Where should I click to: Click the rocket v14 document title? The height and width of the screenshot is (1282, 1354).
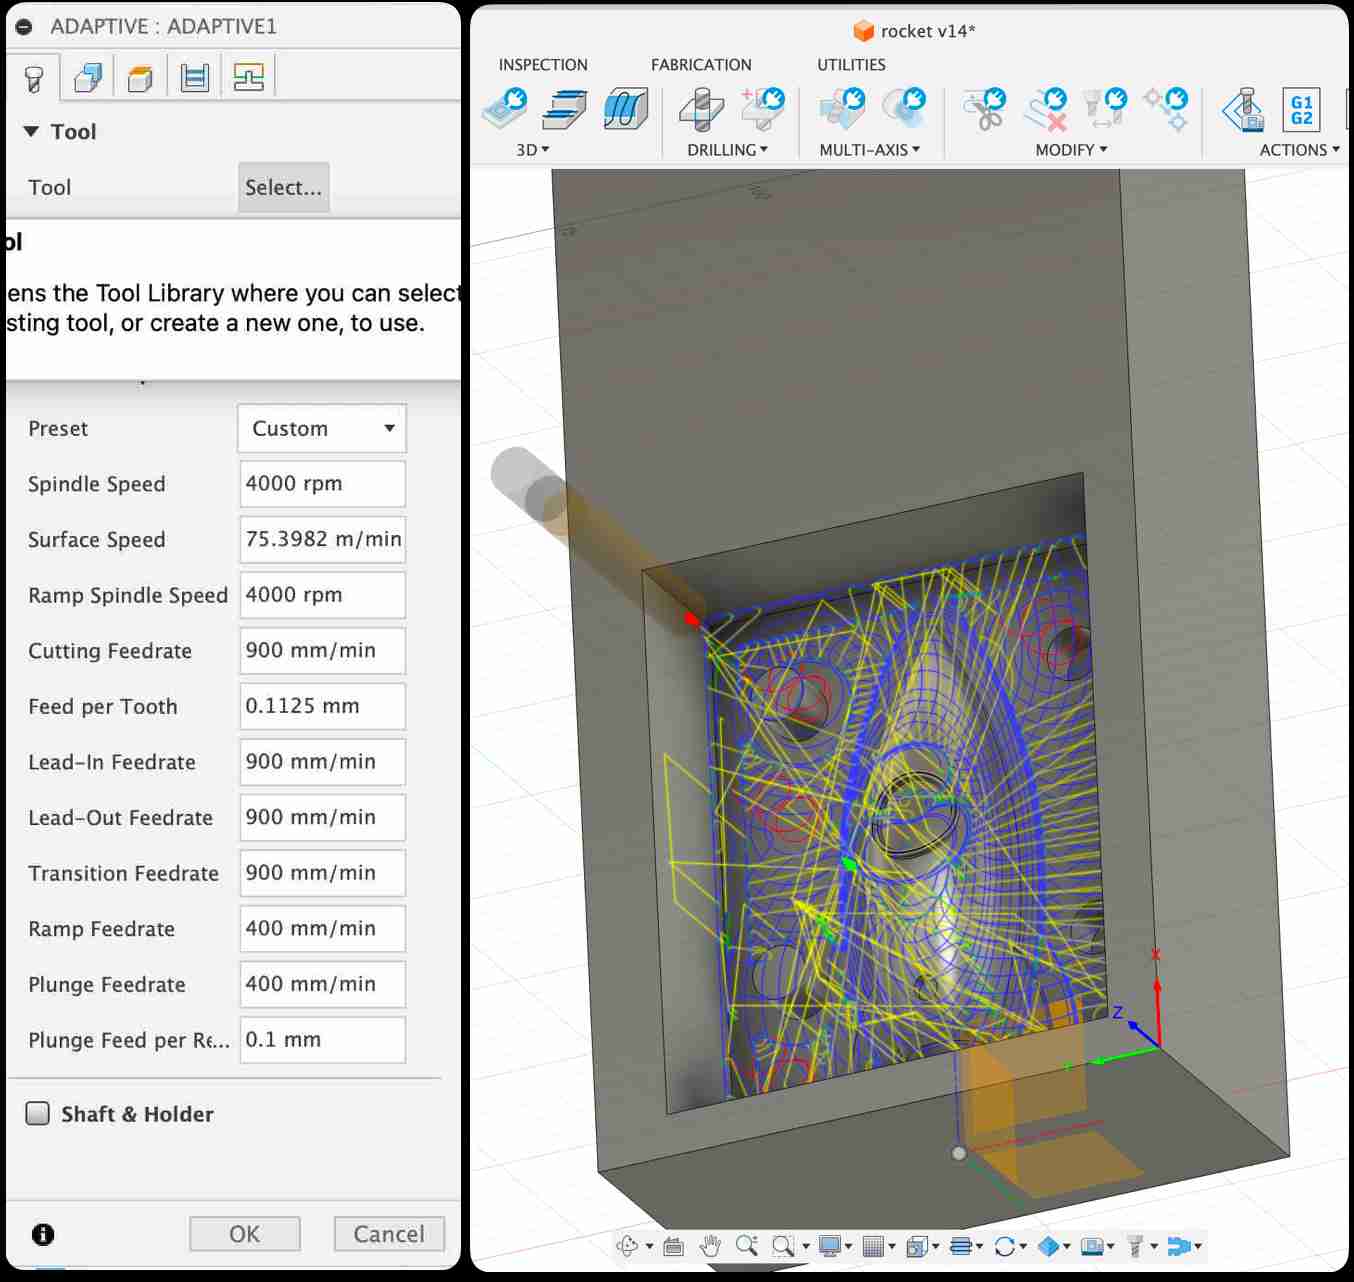[x=926, y=31]
